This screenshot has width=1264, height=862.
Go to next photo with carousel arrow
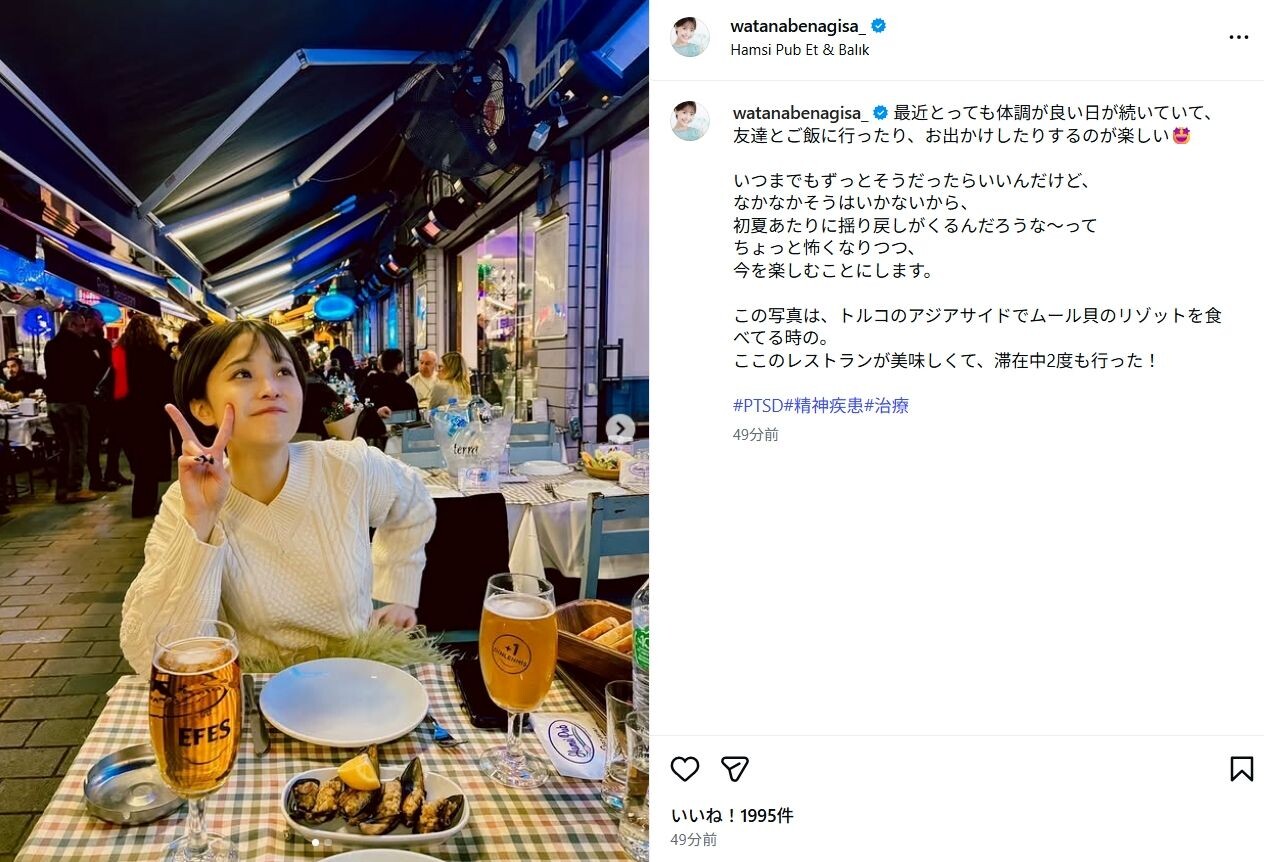click(620, 429)
